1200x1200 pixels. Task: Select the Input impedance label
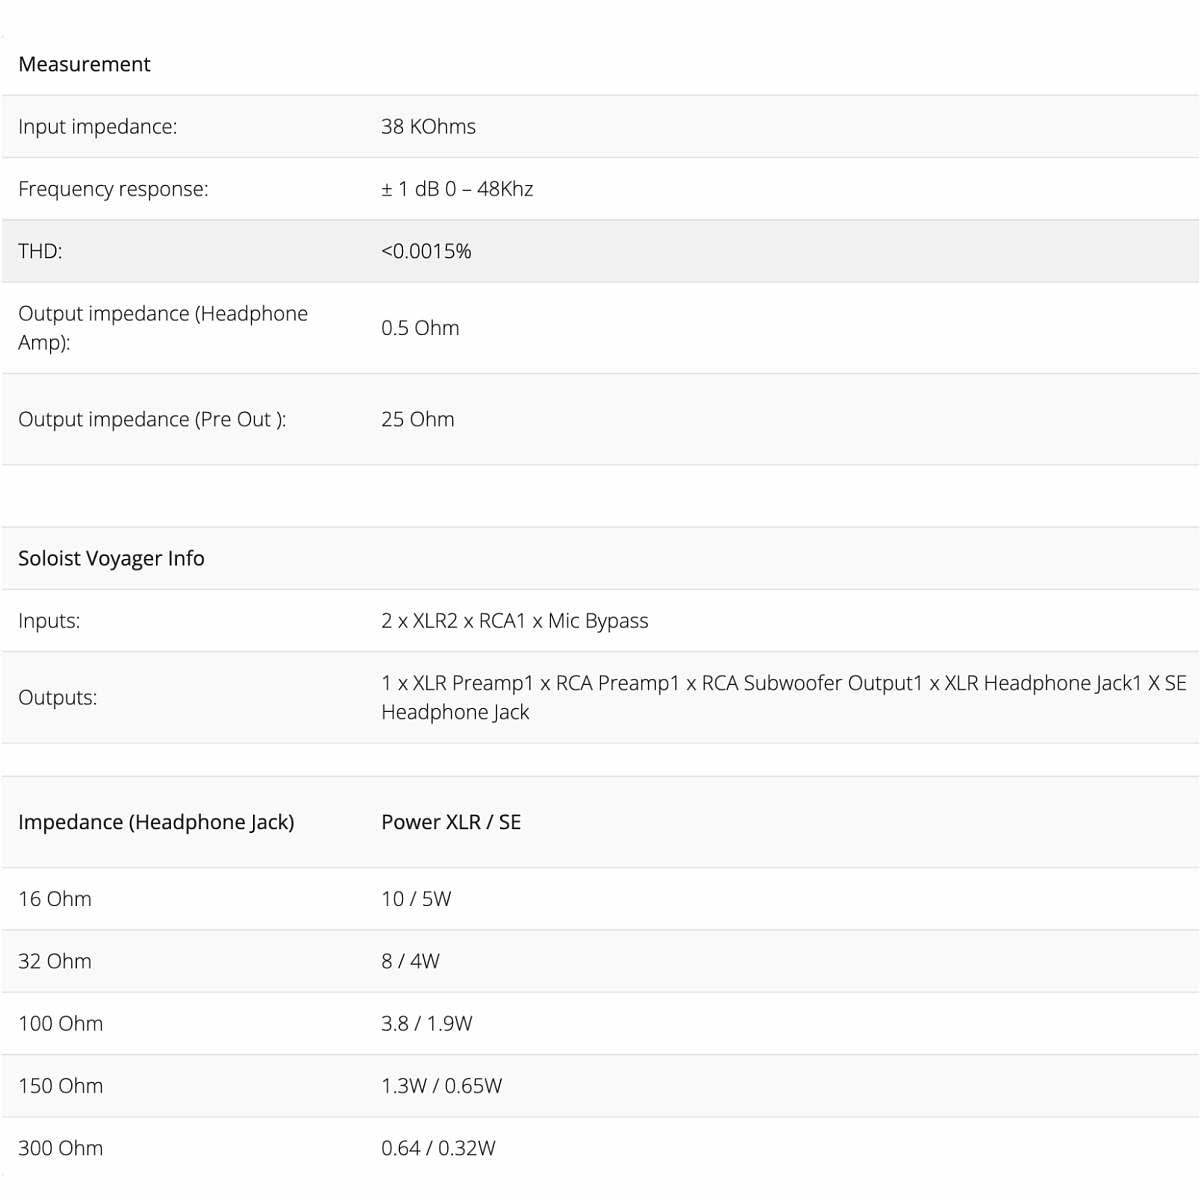point(97,127)
